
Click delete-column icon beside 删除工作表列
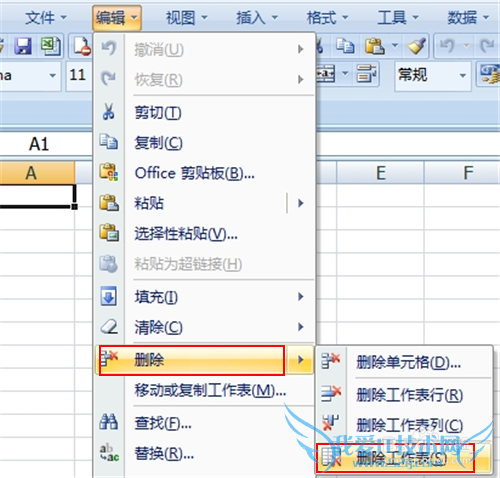pyautogui.click(x=331, y=423)
